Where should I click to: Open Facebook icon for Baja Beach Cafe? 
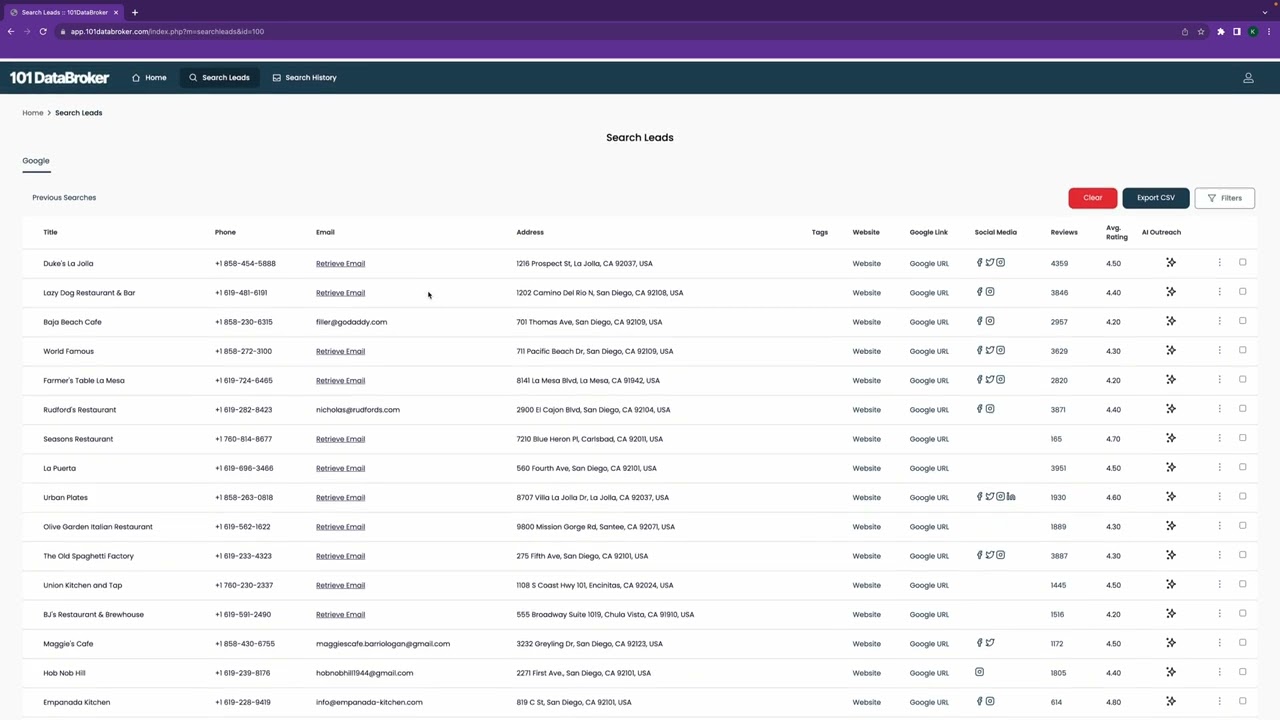[980, 321]
